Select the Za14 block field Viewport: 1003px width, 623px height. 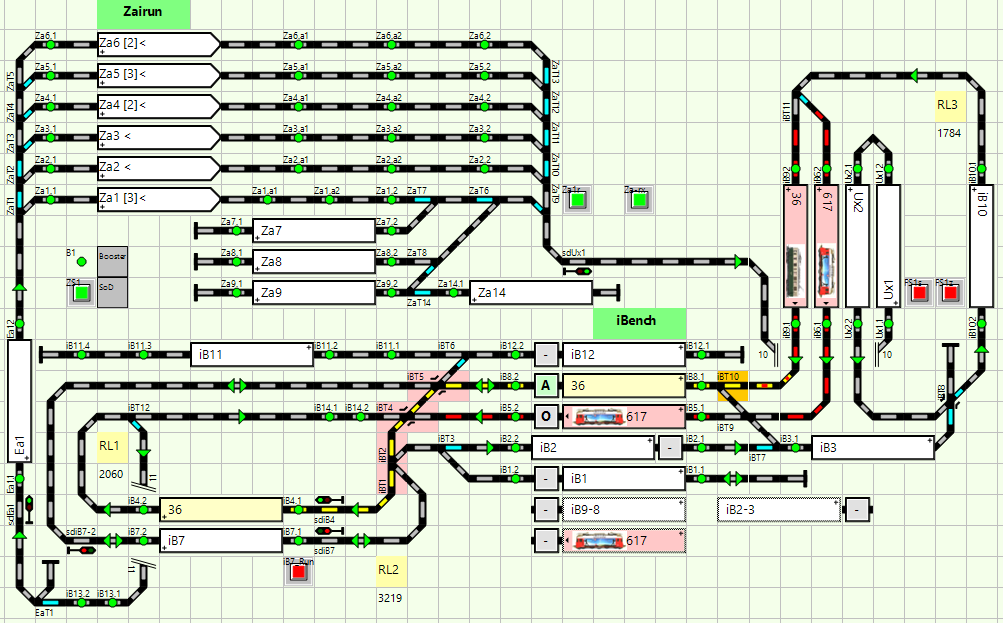pos(530,293)
